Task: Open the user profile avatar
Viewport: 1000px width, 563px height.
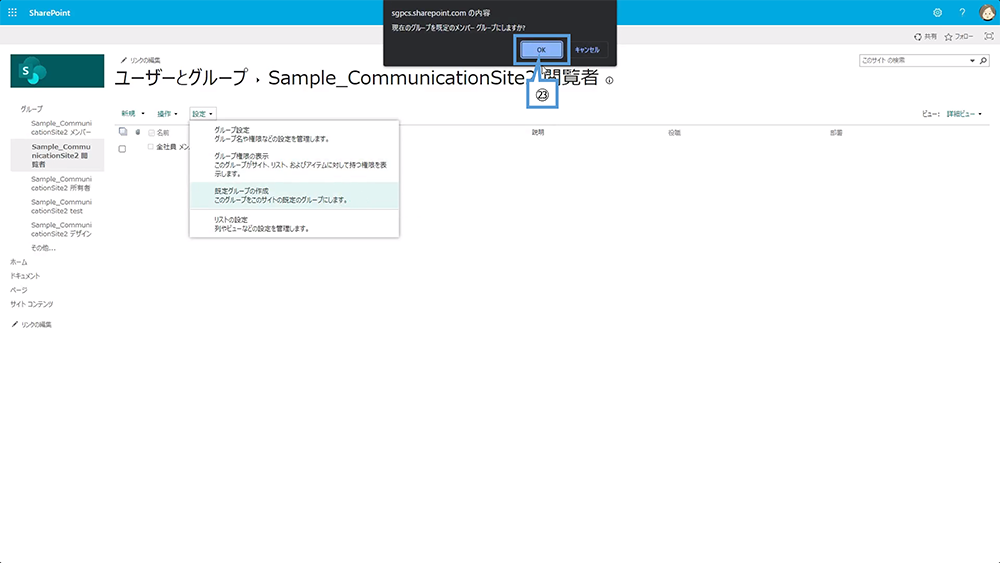Action: [x=987, y=12]
